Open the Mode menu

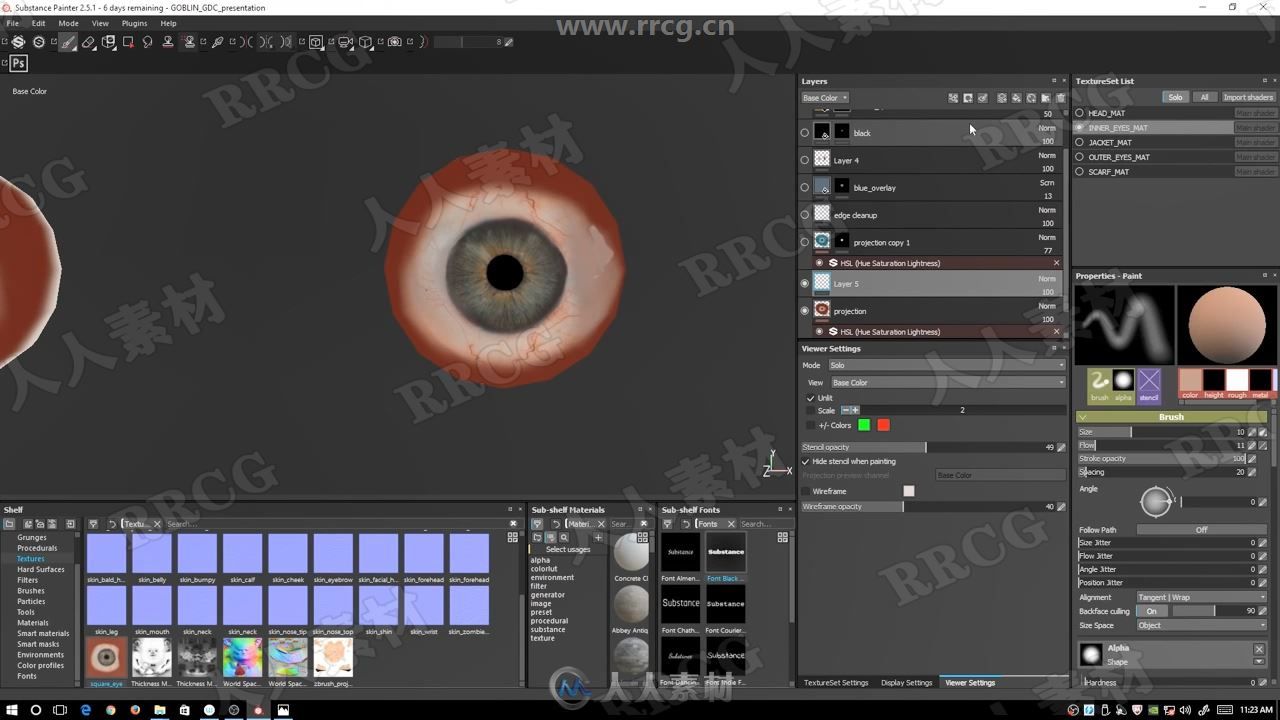pos(68,23)
